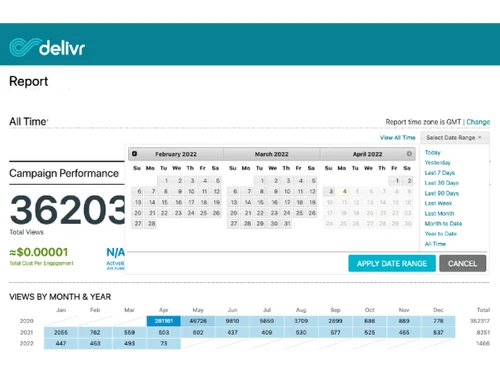This screenshot has width=500, height=375.
Task: Select the Last 7 Days preset
Action: click(440, 173)
